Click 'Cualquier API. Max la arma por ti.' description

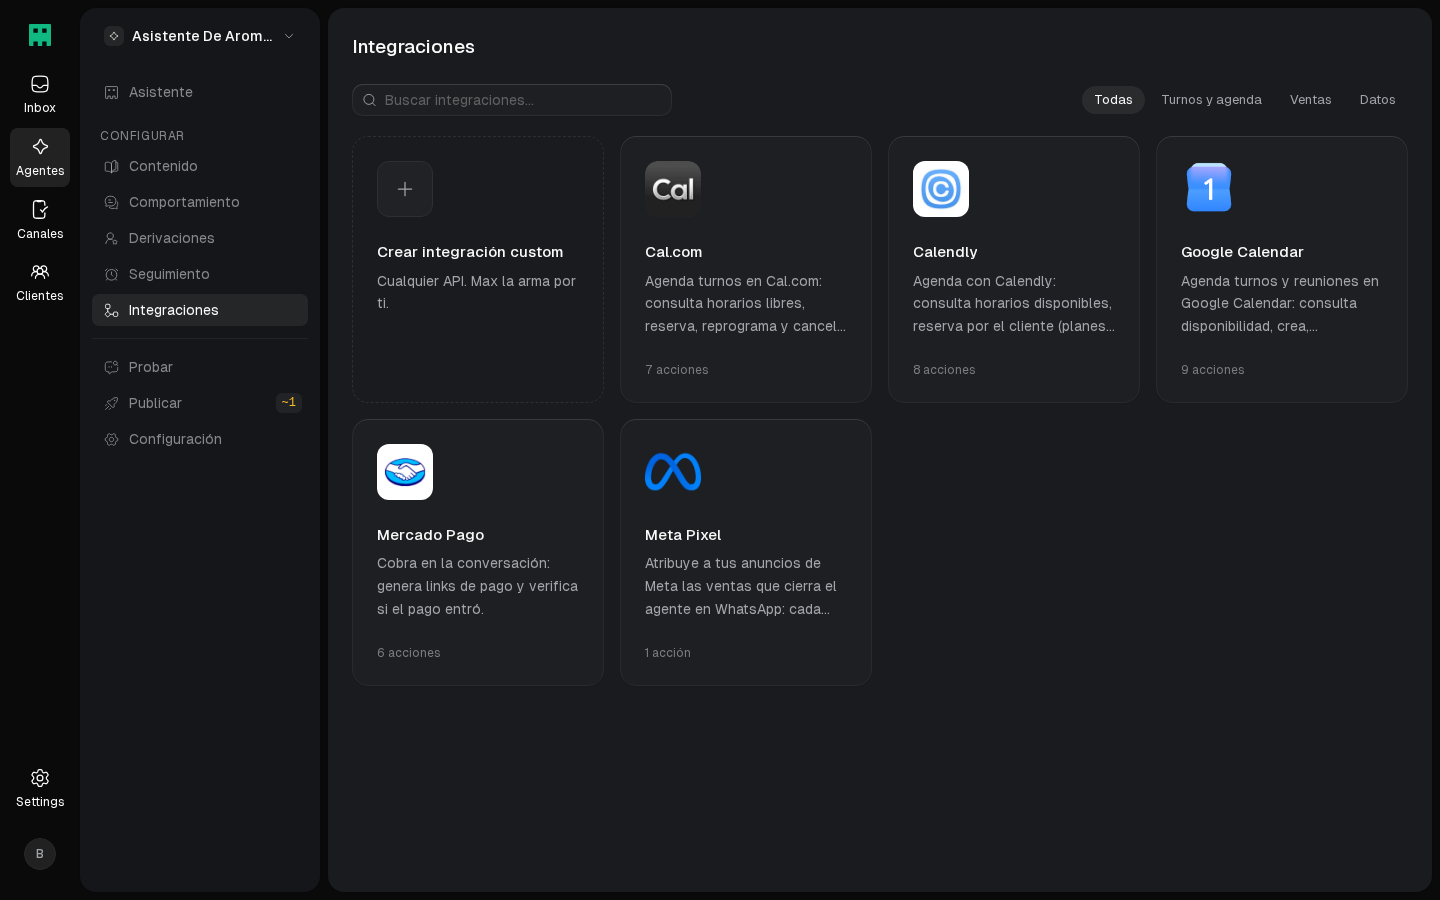tap(476, 292)
